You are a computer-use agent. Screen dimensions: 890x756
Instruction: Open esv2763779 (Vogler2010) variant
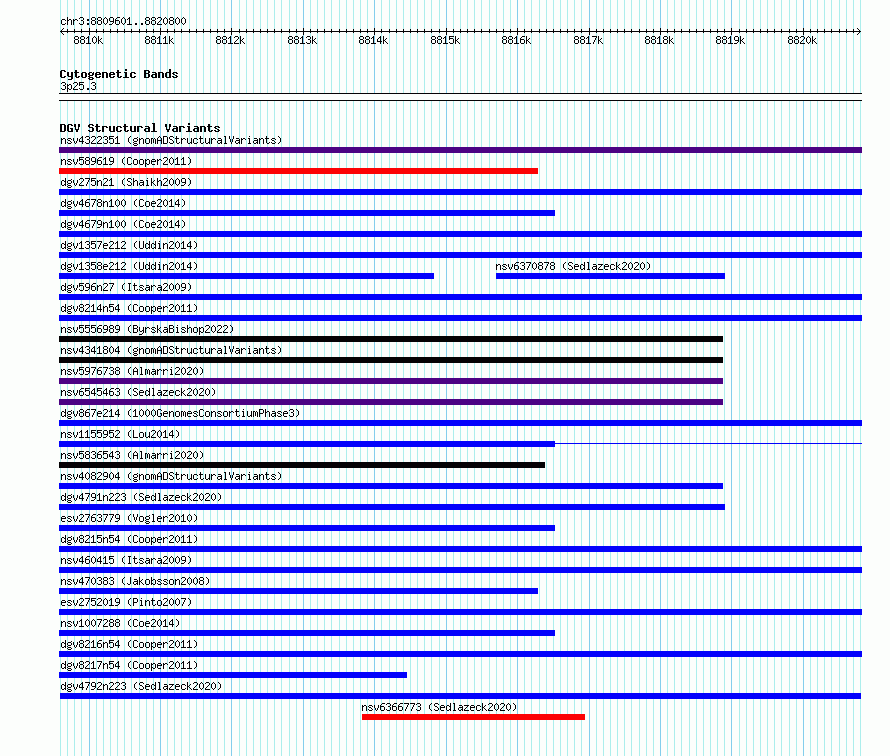point(129,518)
